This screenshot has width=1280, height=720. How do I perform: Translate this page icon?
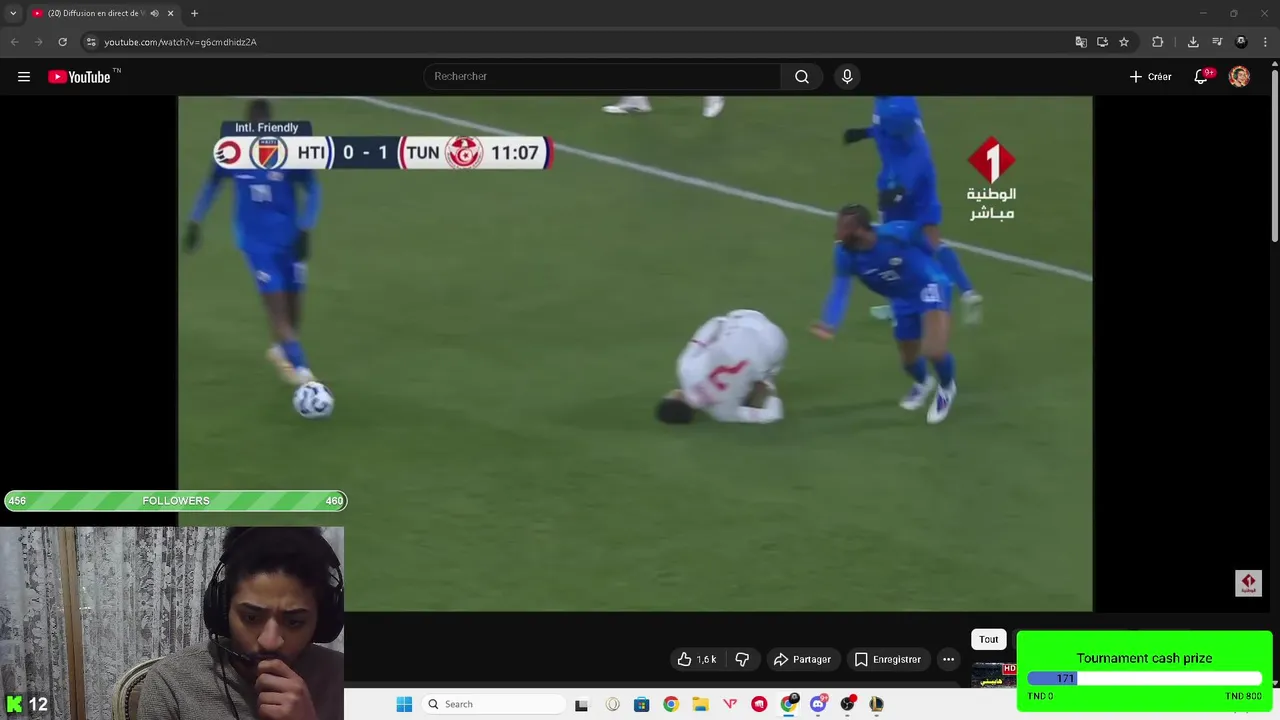(1081, 42)
